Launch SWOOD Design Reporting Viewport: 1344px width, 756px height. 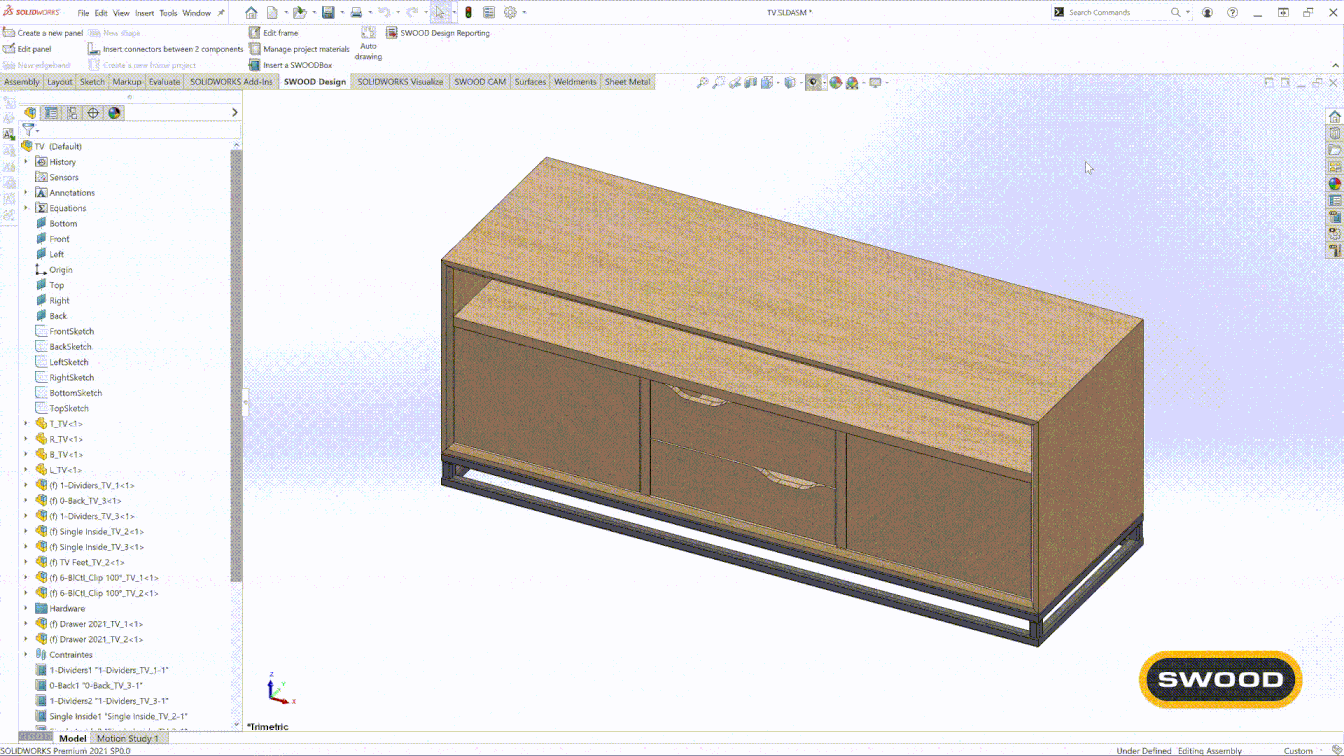tap(438, 33)
